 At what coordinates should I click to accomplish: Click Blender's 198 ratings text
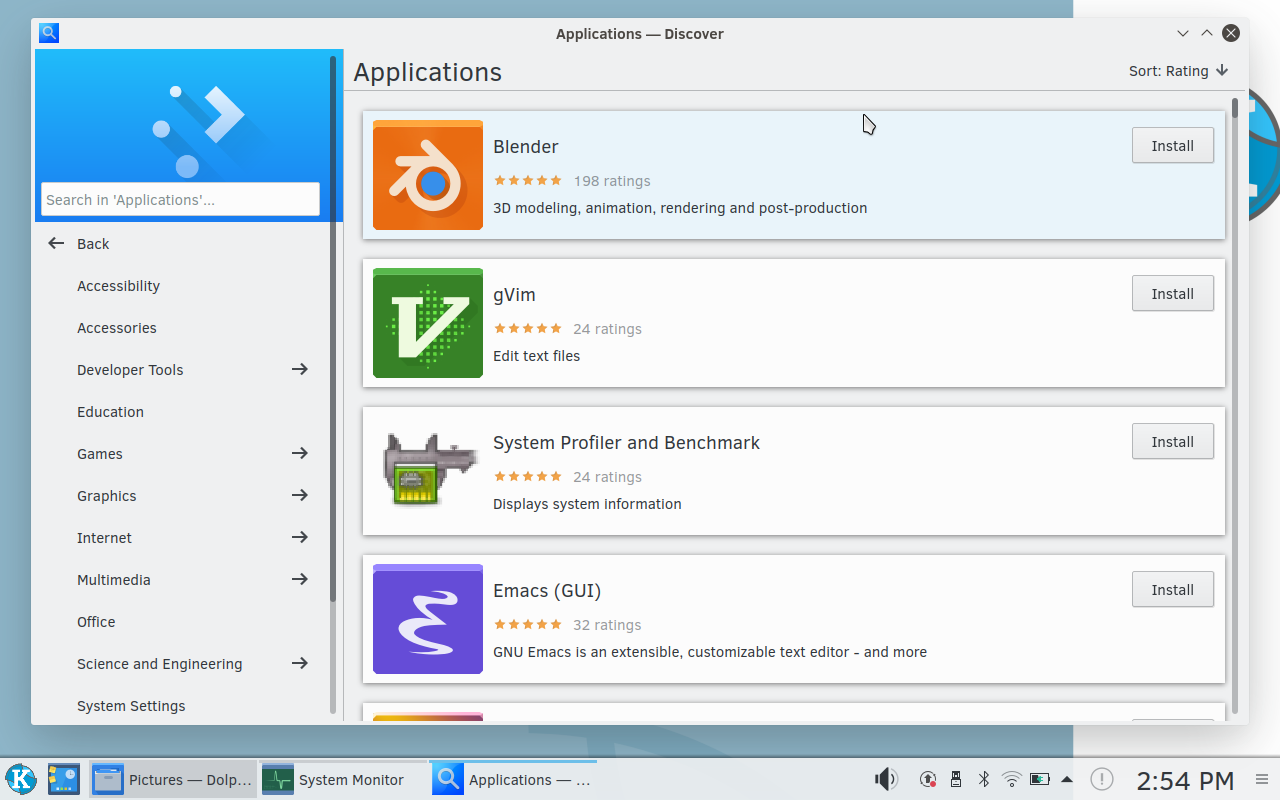(612, 181)
